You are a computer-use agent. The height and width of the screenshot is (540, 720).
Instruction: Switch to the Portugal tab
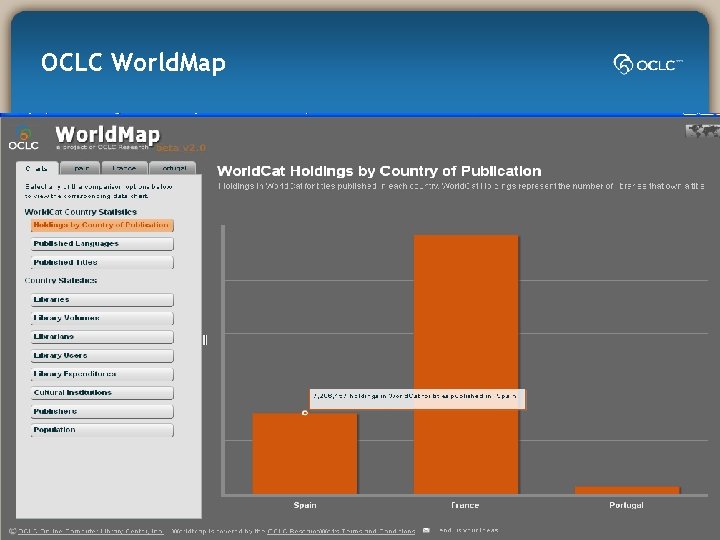pyautogui.click(x=173, y=169)
